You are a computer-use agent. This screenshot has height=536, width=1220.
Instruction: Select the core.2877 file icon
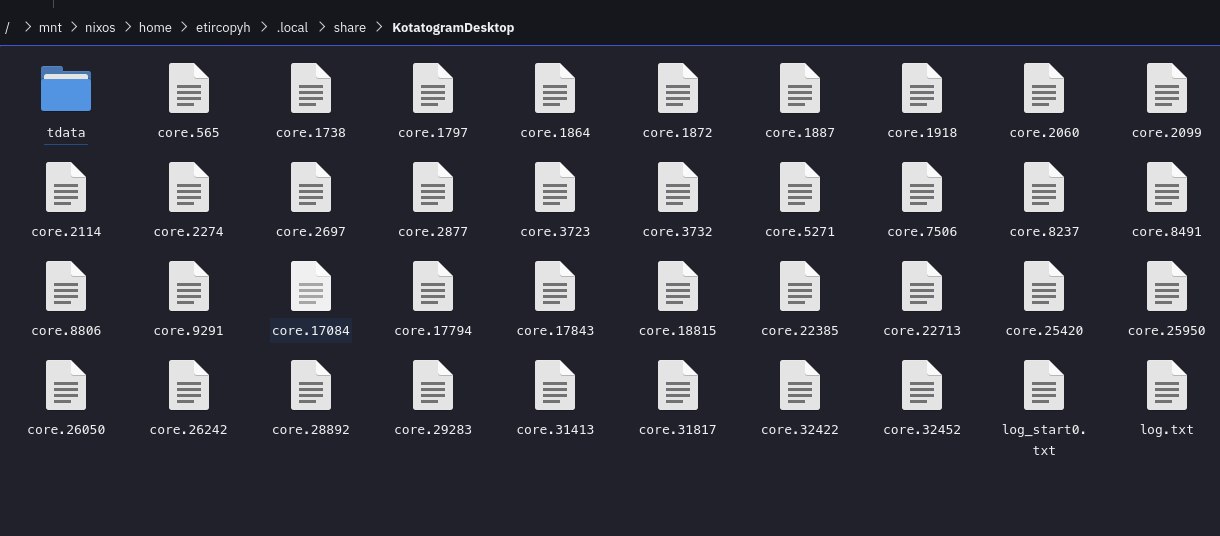pos(433,187)
